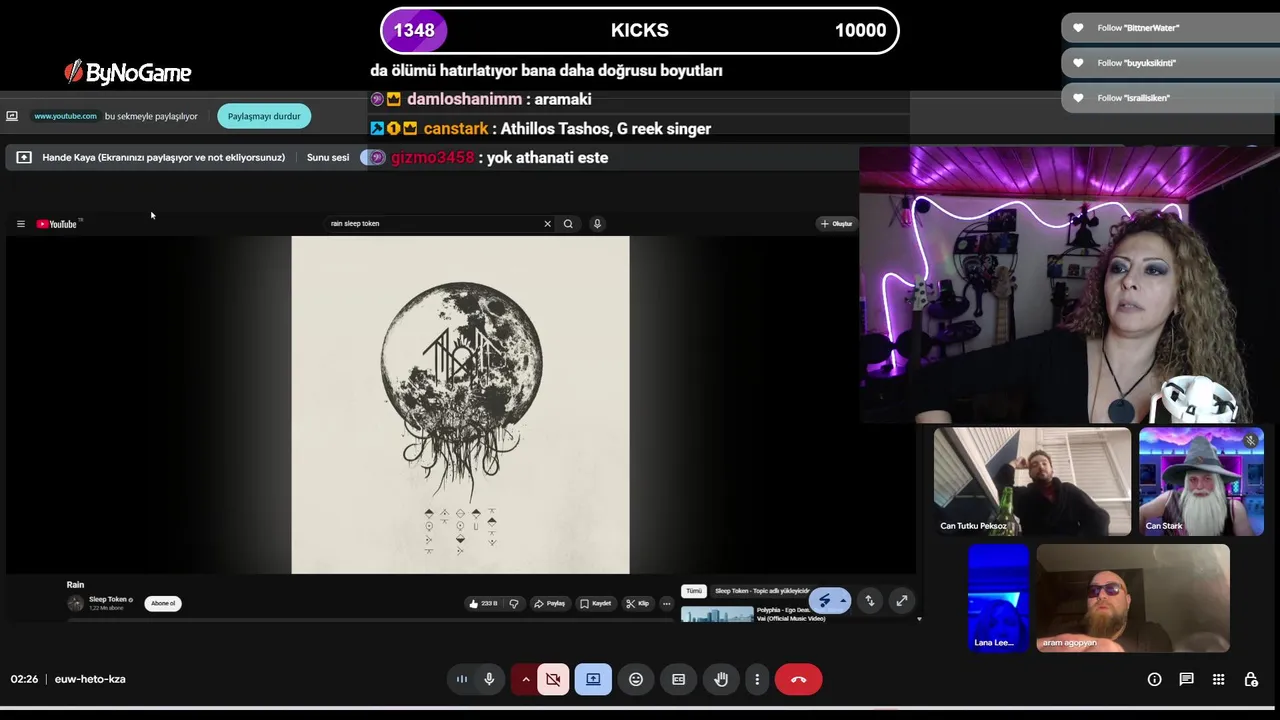Click the YouTube search magnifier button

[x=568, y=224]
